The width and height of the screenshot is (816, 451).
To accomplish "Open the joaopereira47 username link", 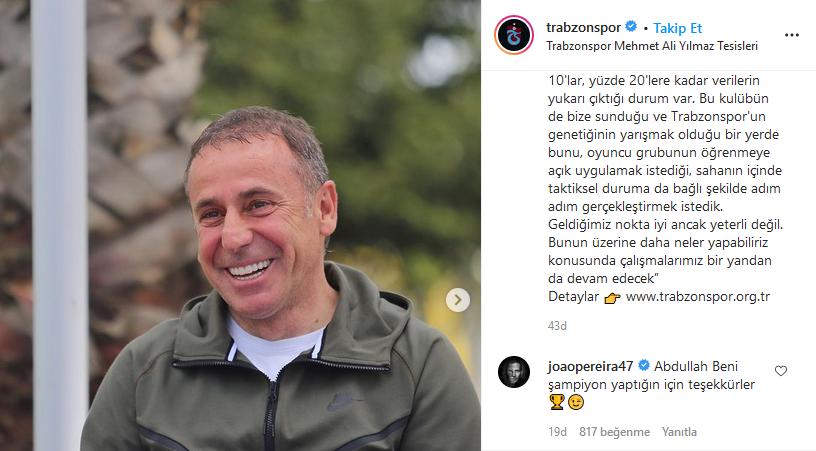I will tap(590, 366).
